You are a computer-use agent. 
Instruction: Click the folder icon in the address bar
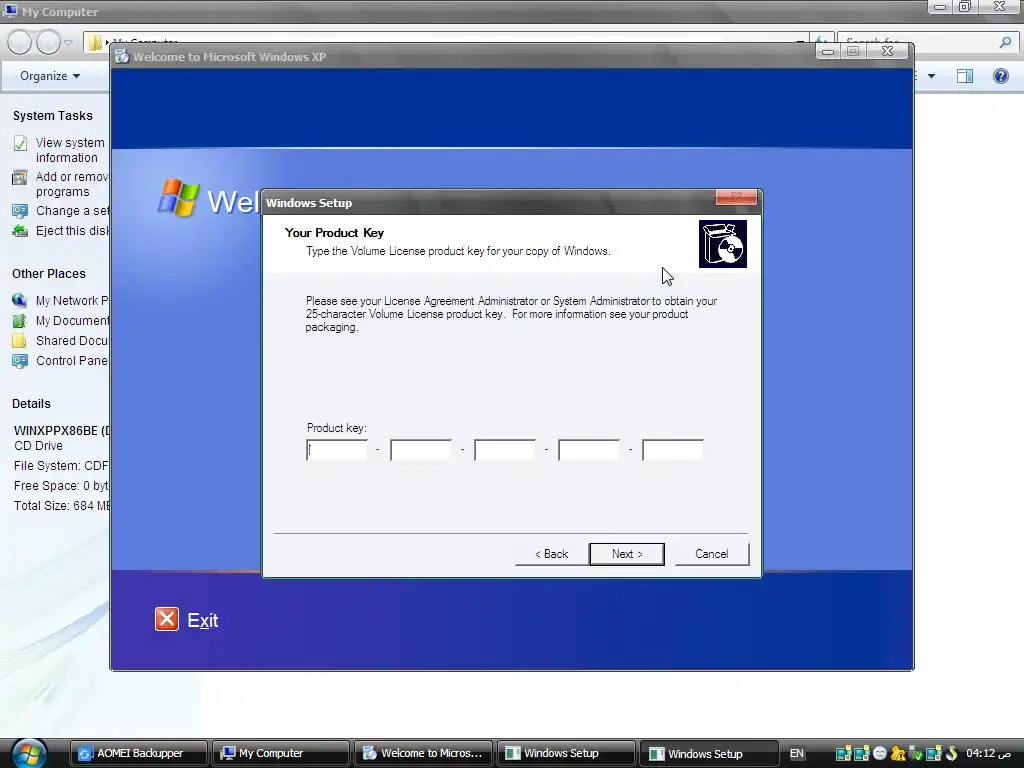(x=95, y=42)
